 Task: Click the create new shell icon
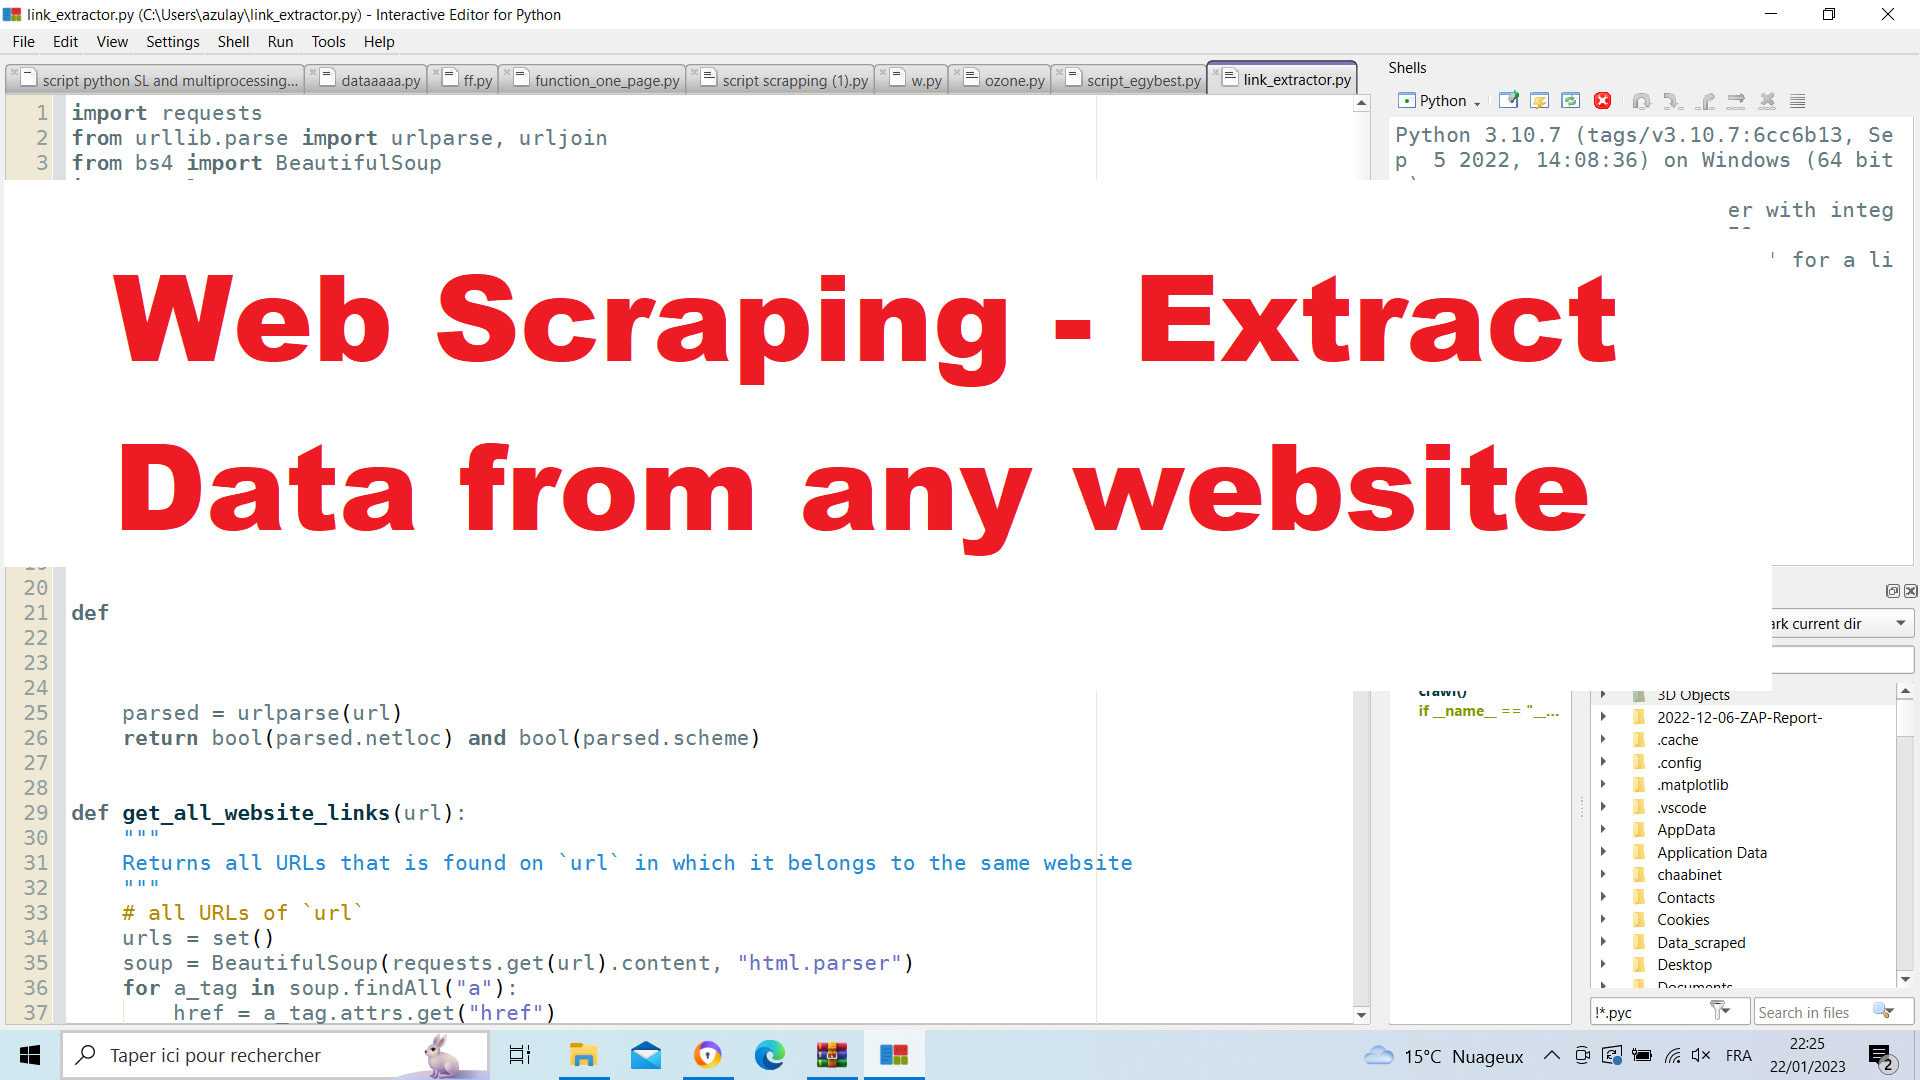[x=1509, y=101]
